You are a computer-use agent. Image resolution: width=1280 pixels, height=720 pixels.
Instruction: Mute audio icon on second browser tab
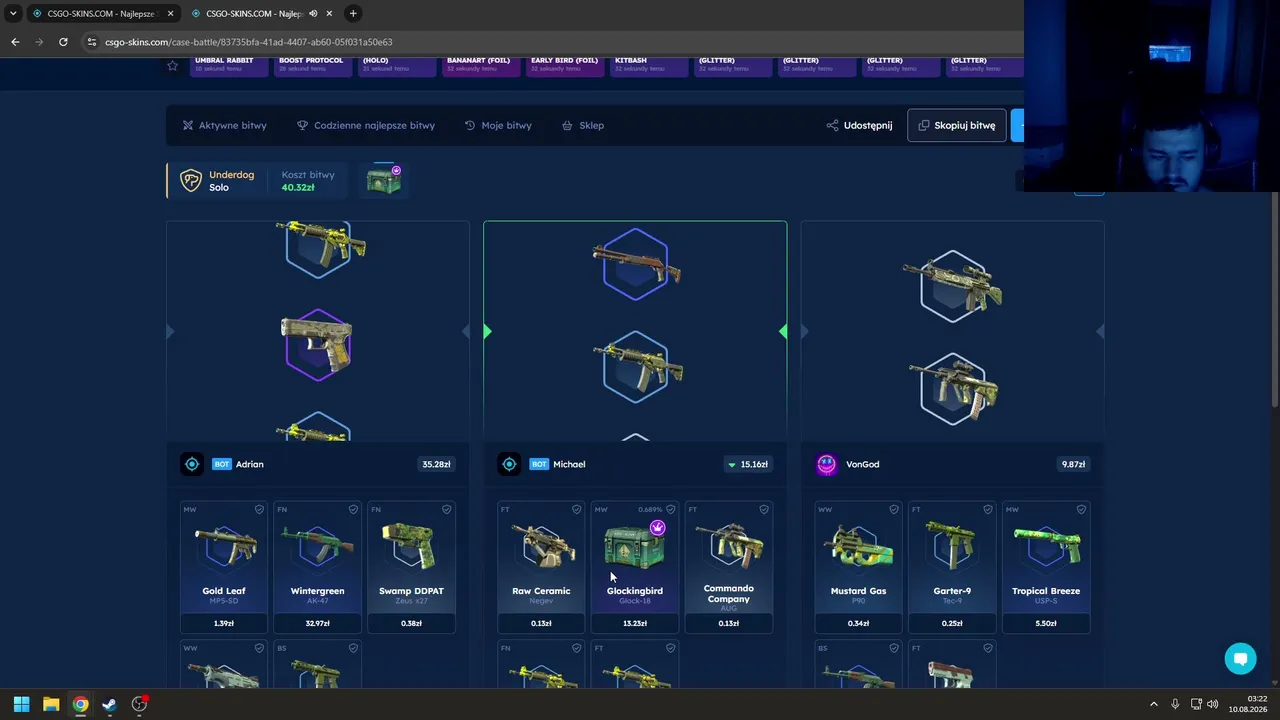[x=313, y=13]
